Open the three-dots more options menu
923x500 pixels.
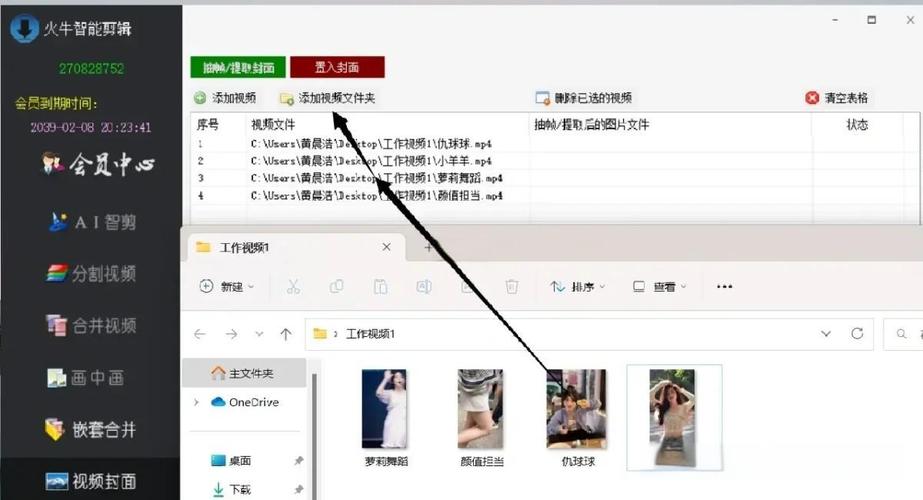click(x=725, y=287)
